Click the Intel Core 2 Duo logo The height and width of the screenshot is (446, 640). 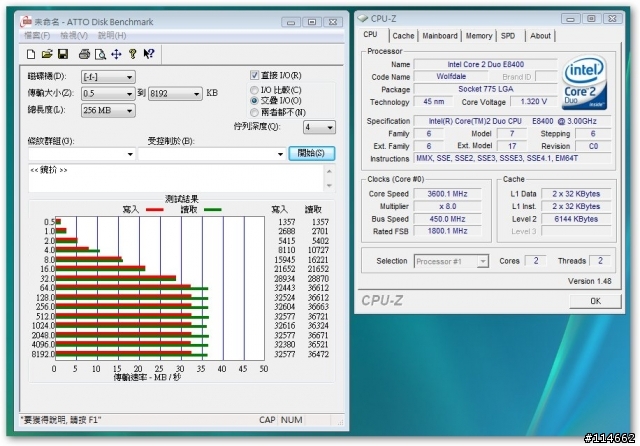tap(585, 84)
